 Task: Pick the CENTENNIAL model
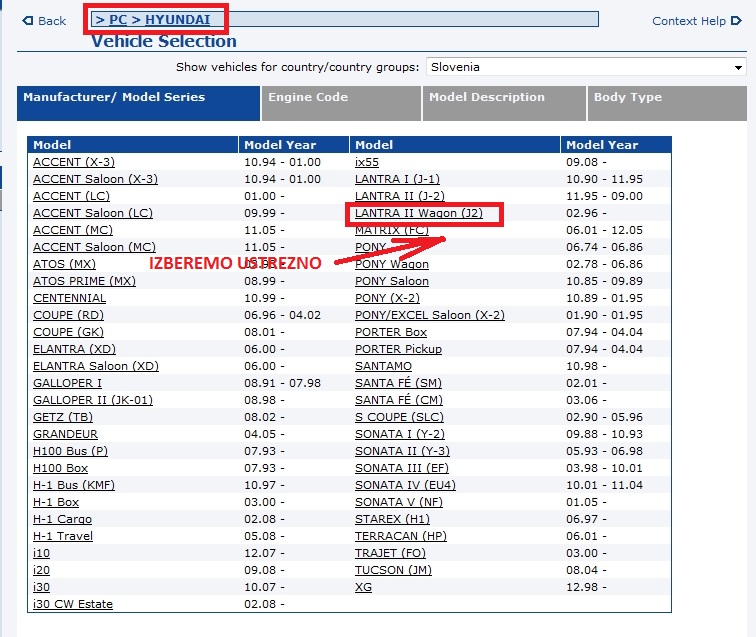click(x=69, y=298)
